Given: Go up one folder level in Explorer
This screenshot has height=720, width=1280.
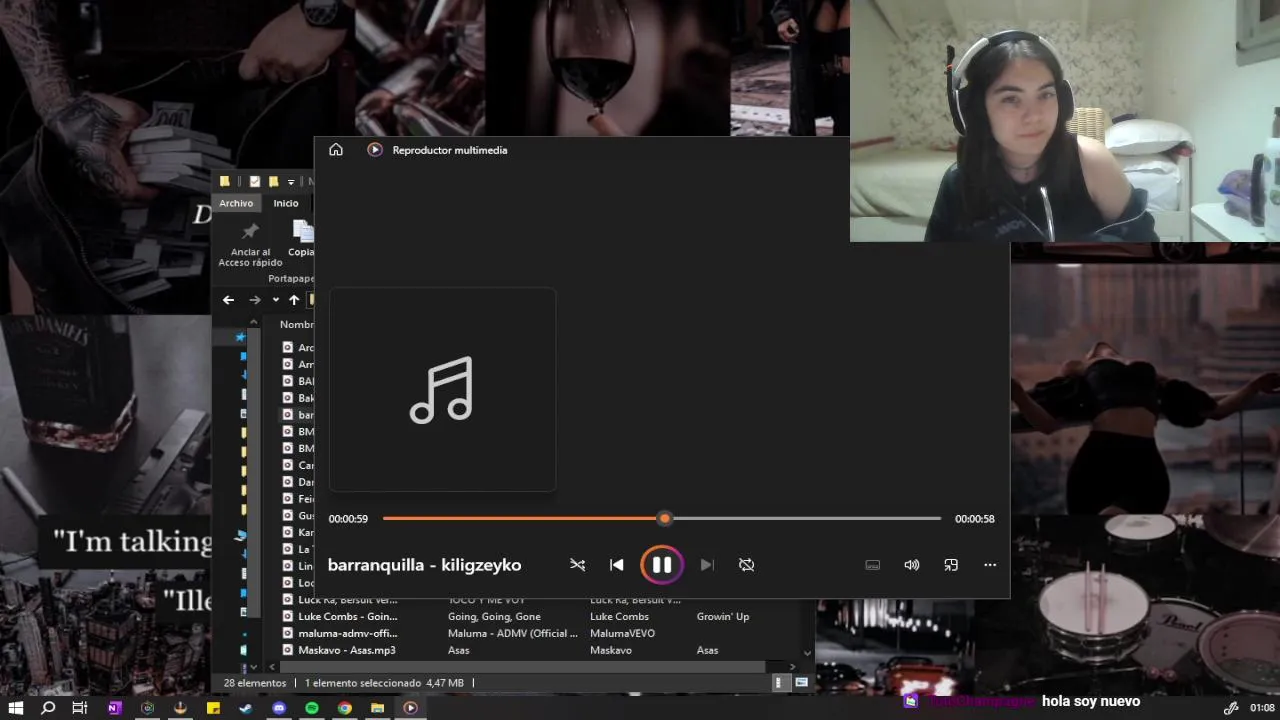Looking at the screenshot, I should [294, 300].
